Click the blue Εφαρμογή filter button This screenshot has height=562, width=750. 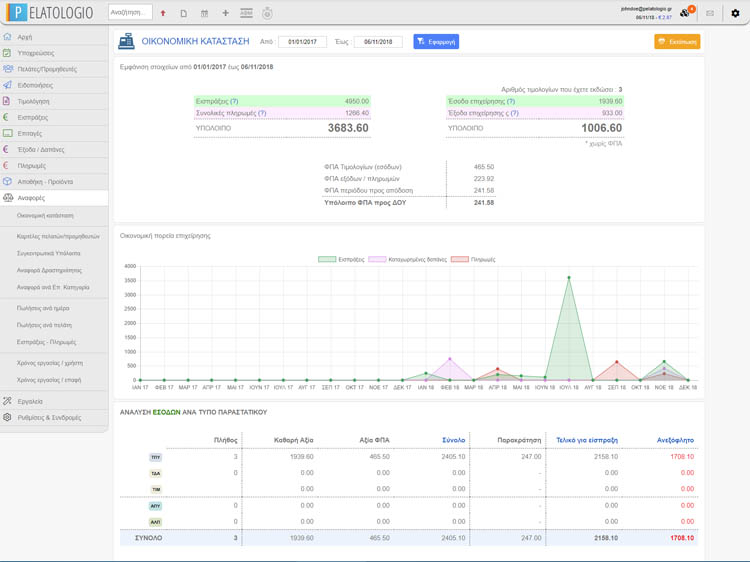coord(436,42)
